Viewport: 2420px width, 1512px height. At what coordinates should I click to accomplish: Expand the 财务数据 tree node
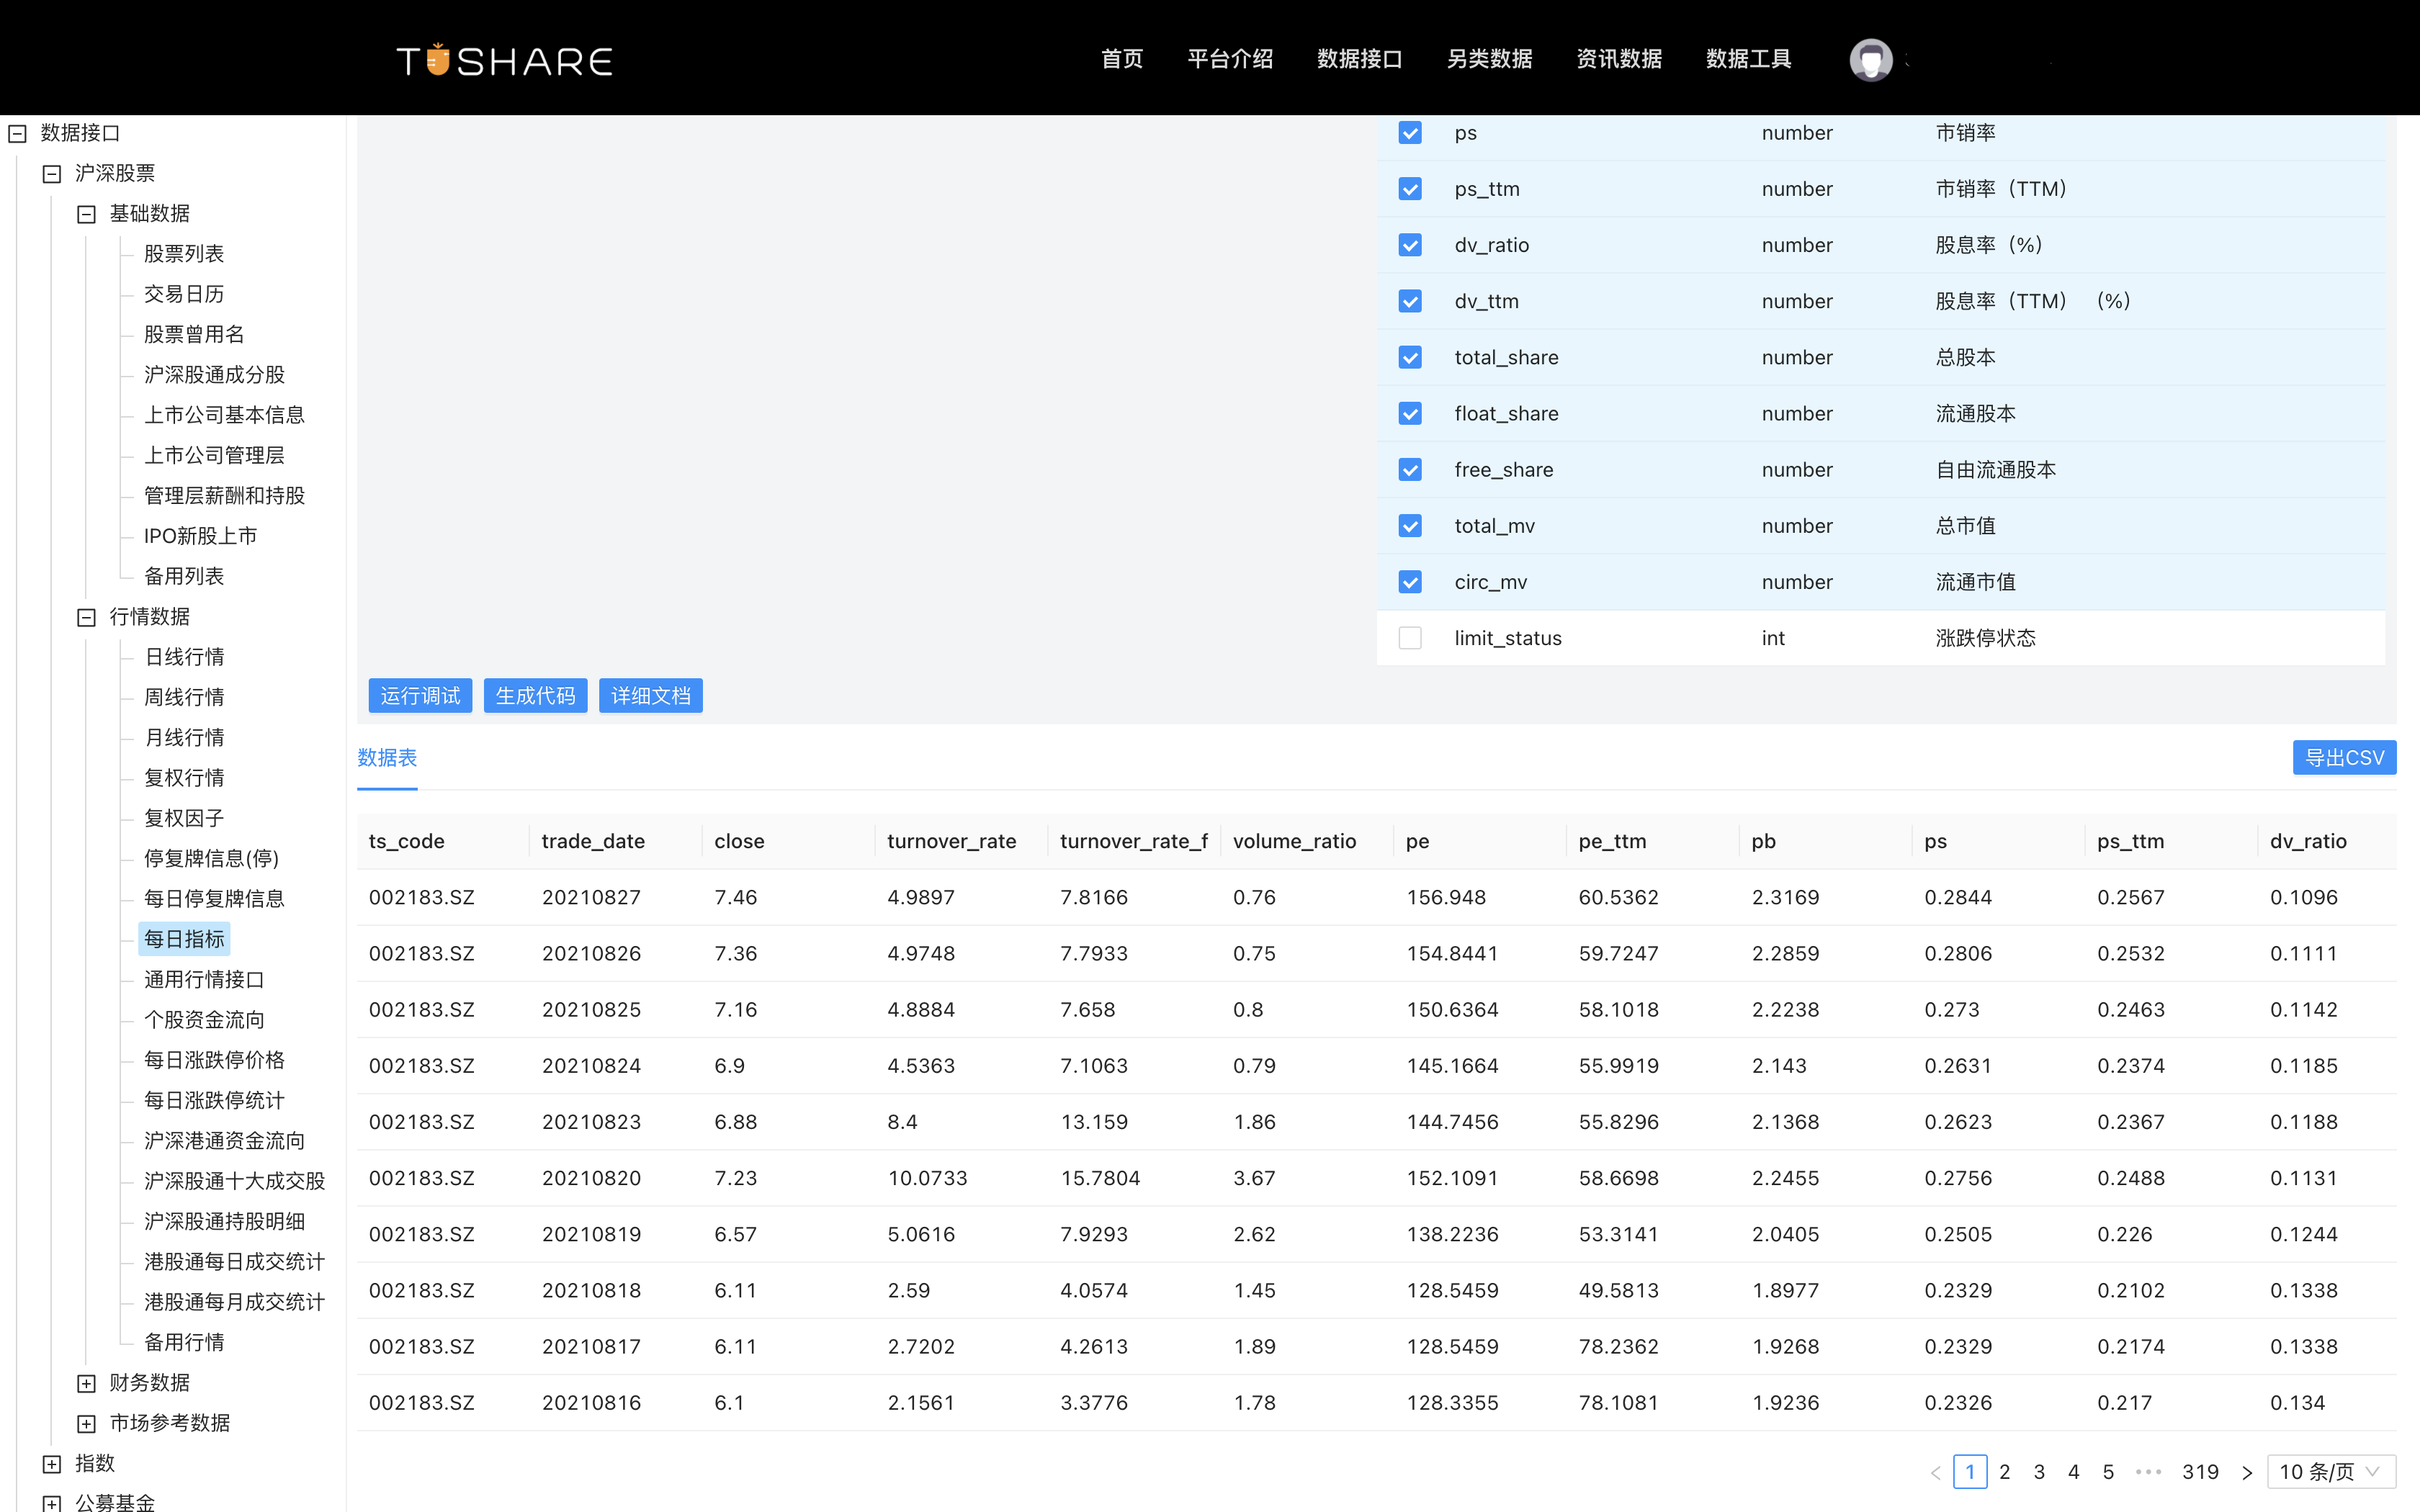(x=86, y=1382)
